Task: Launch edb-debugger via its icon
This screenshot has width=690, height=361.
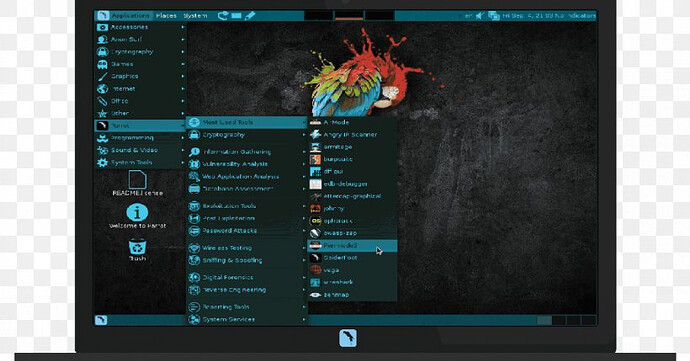Action: click(315, 184)
